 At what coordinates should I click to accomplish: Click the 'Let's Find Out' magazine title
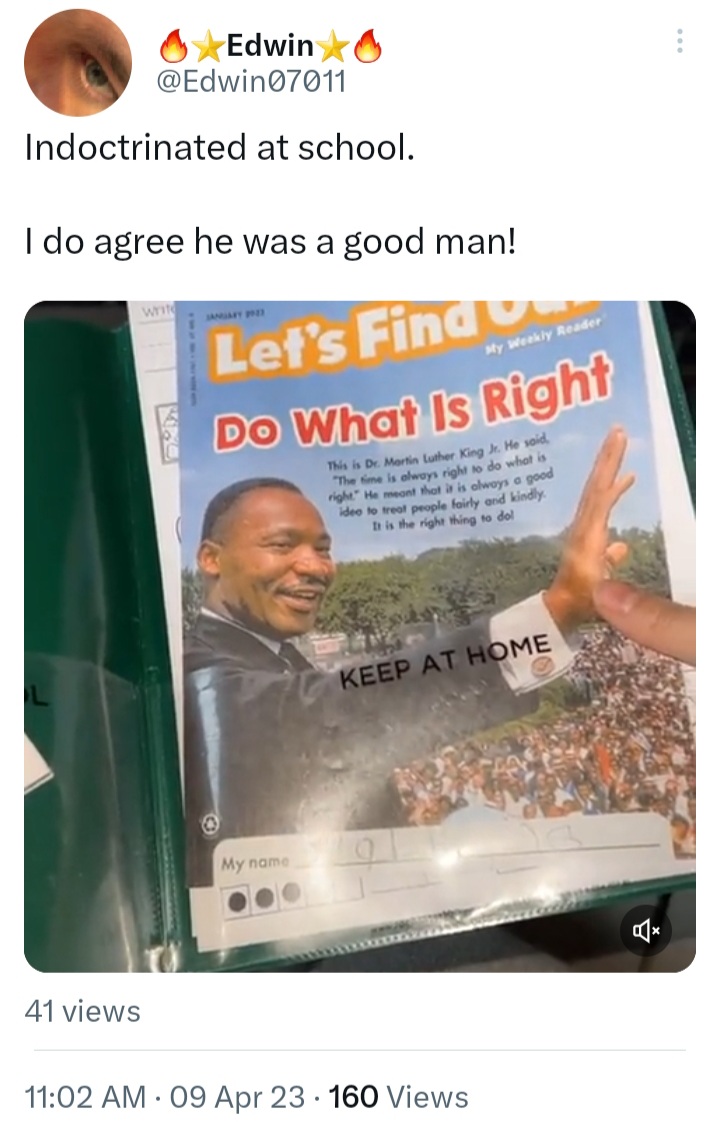406,335
